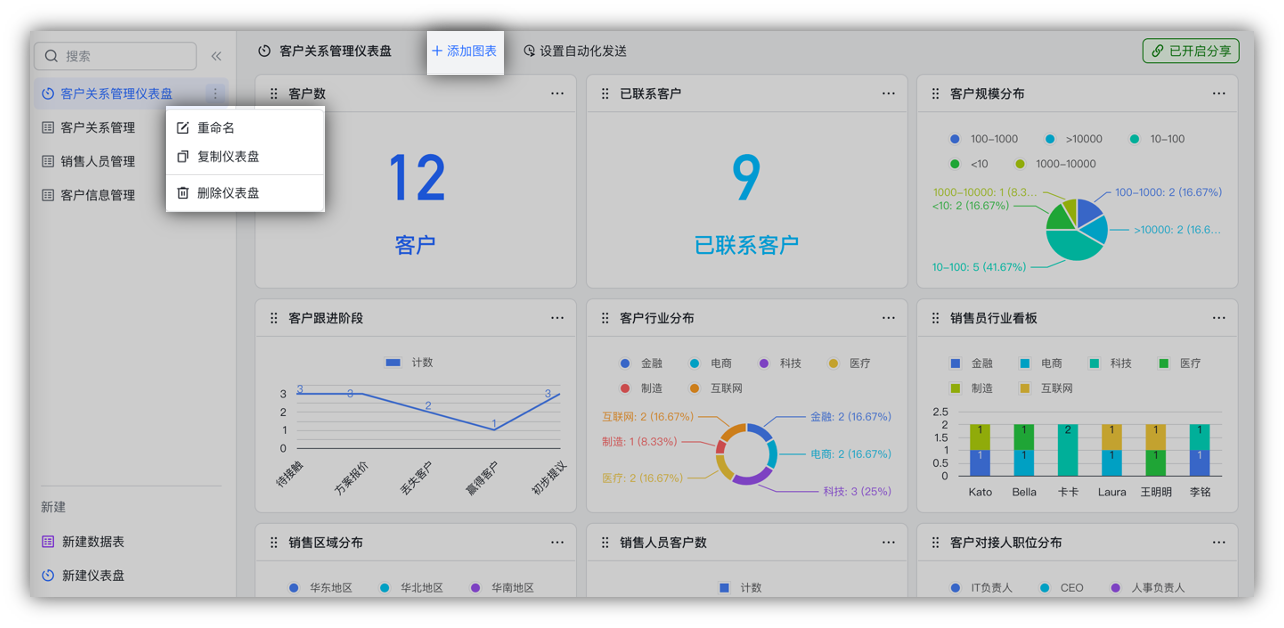This screenshot has height=628, width=1284.
Task: Toggle 互联网 legend in 销售员行业看板 chart
Action: point(1045,388)
